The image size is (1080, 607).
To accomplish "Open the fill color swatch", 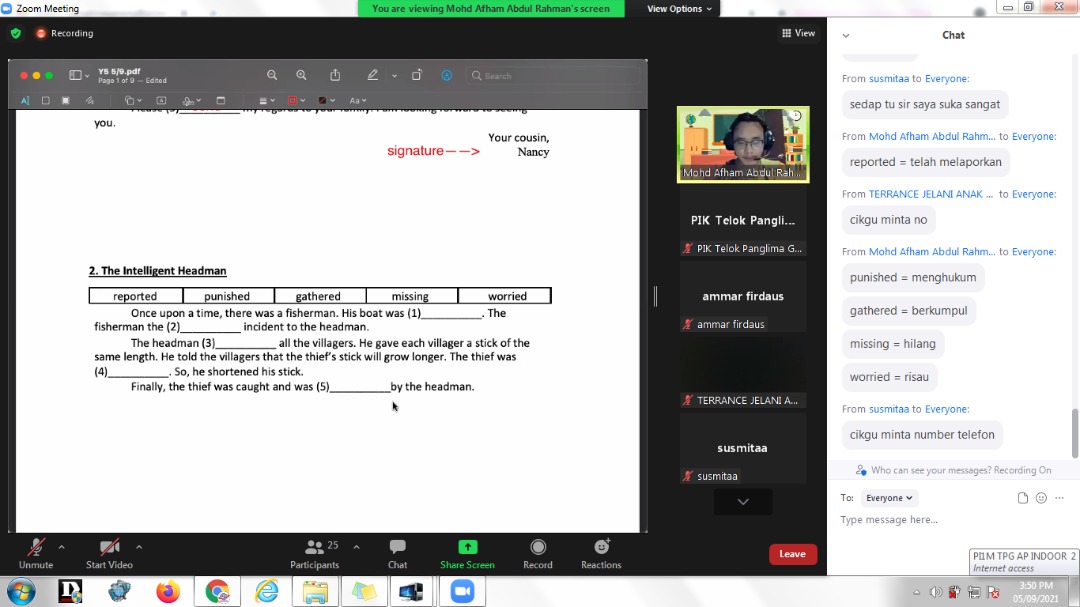I will click(326, 101).
